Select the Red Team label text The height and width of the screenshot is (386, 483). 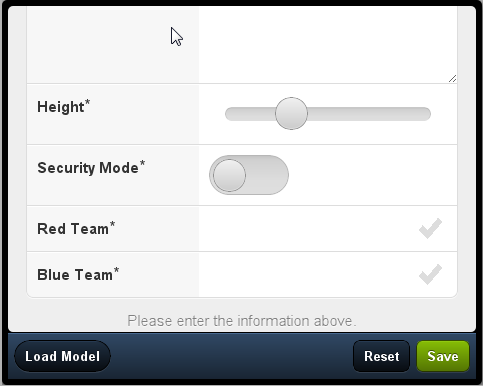(x=76, y=229)
